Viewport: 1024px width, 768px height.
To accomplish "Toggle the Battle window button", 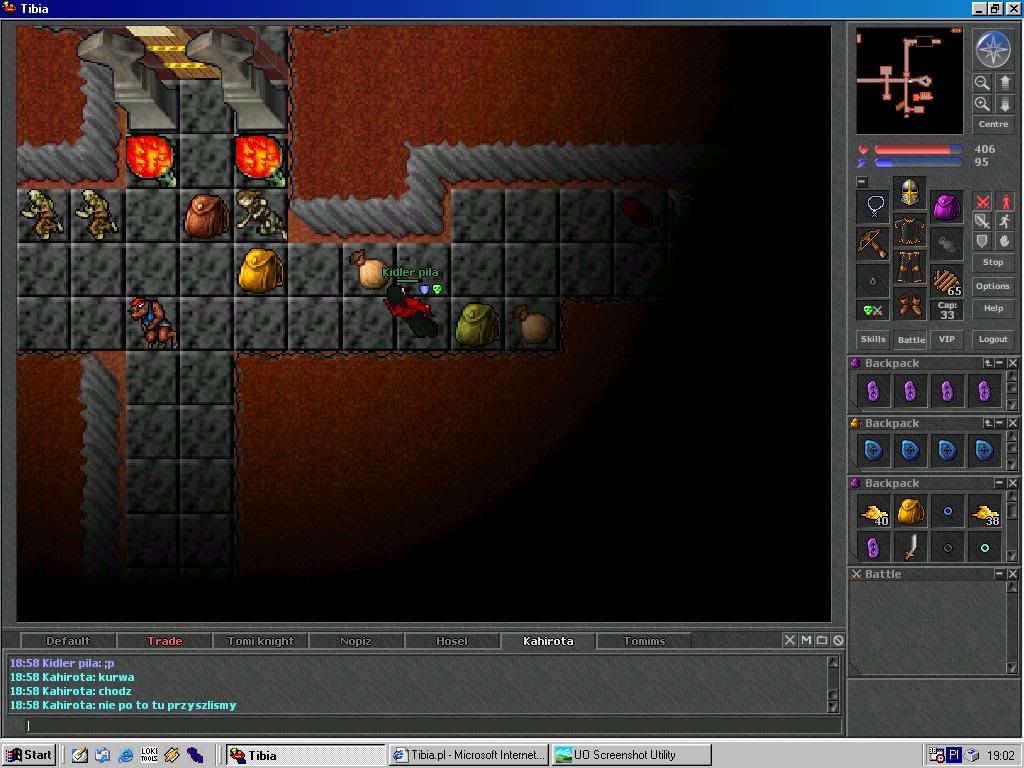I will pyautogui.click(x=911, y=340).
